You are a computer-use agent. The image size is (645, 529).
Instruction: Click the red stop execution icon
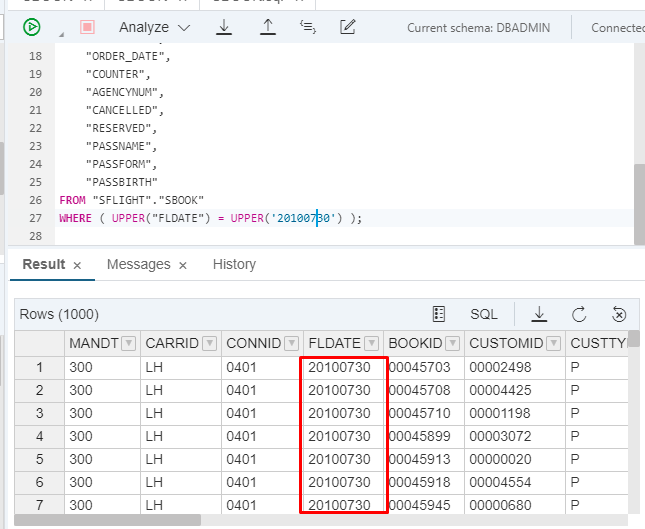[x=87, y=28]
